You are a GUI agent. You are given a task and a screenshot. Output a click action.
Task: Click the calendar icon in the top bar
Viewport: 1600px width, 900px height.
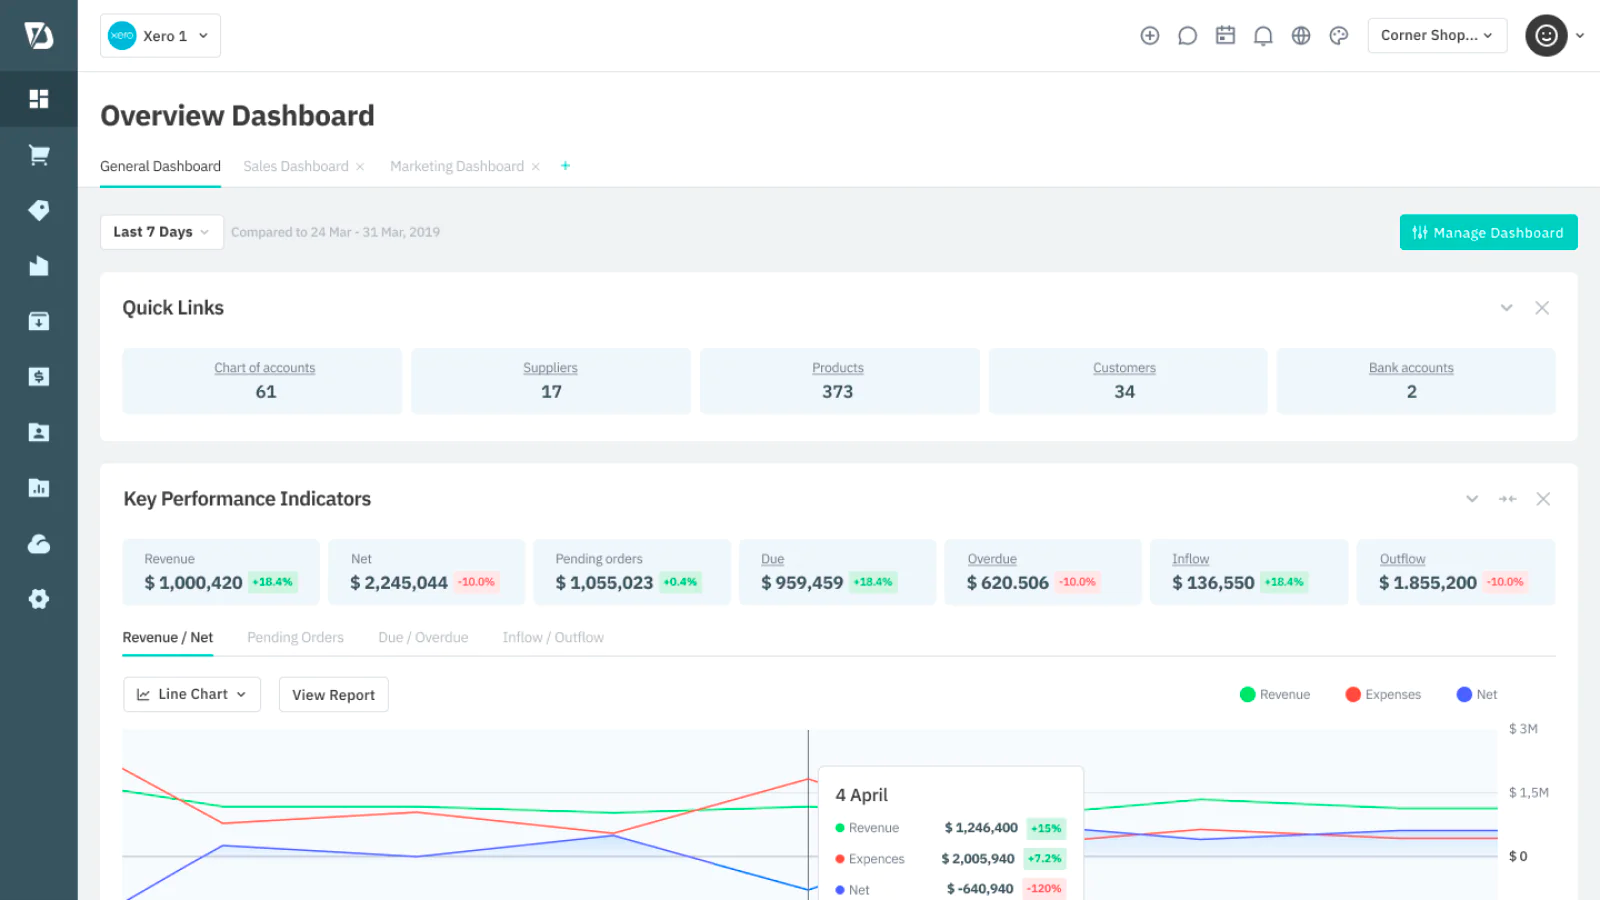(x=1224, y=35)
